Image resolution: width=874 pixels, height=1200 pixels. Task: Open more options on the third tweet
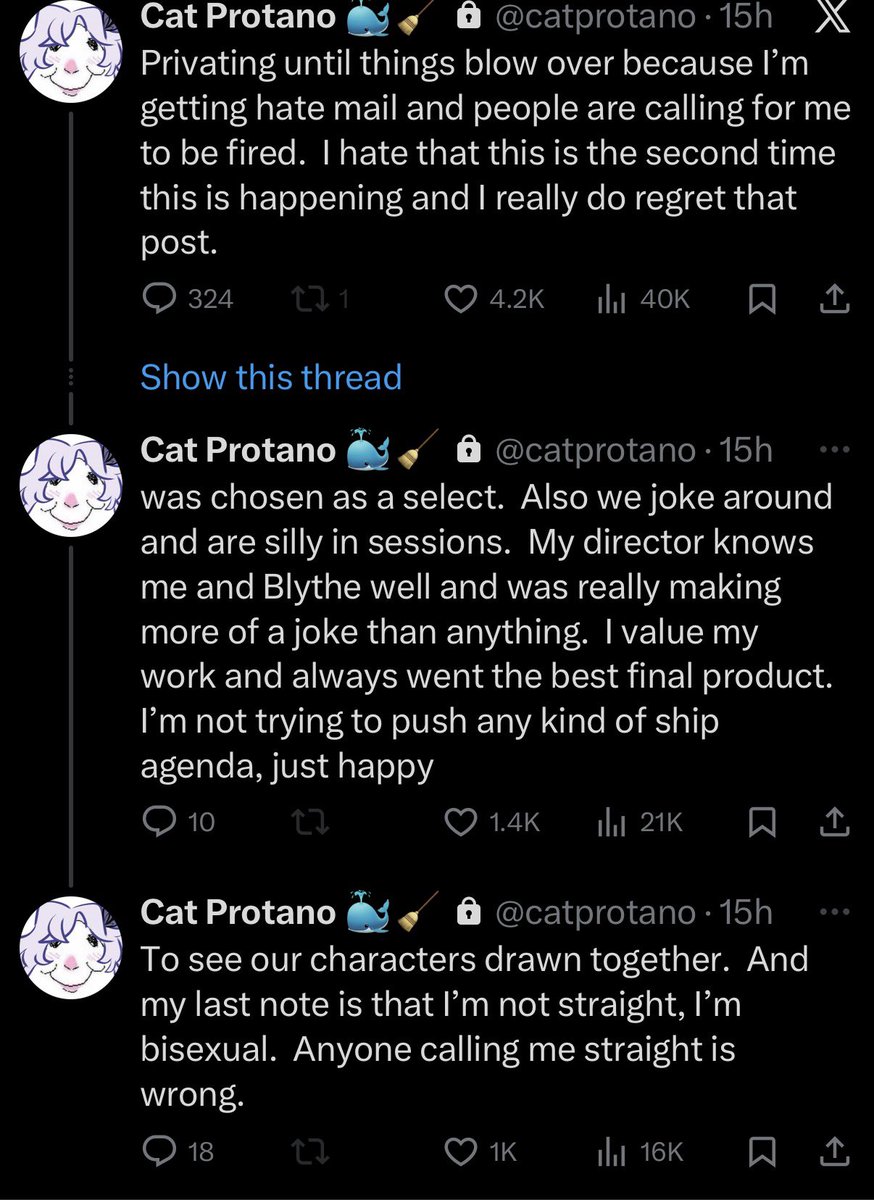coord(832,912)
